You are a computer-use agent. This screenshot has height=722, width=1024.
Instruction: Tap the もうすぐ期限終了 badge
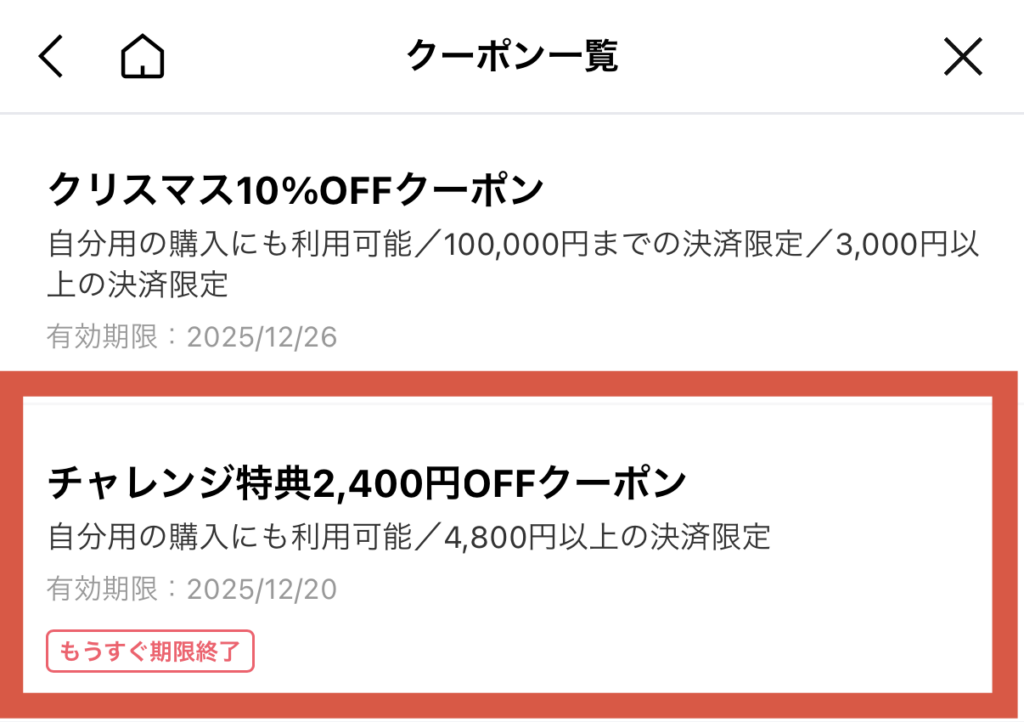point(150,651)
